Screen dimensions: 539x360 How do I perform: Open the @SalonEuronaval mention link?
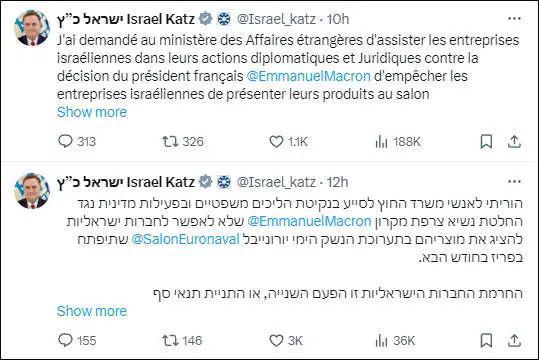185,239
